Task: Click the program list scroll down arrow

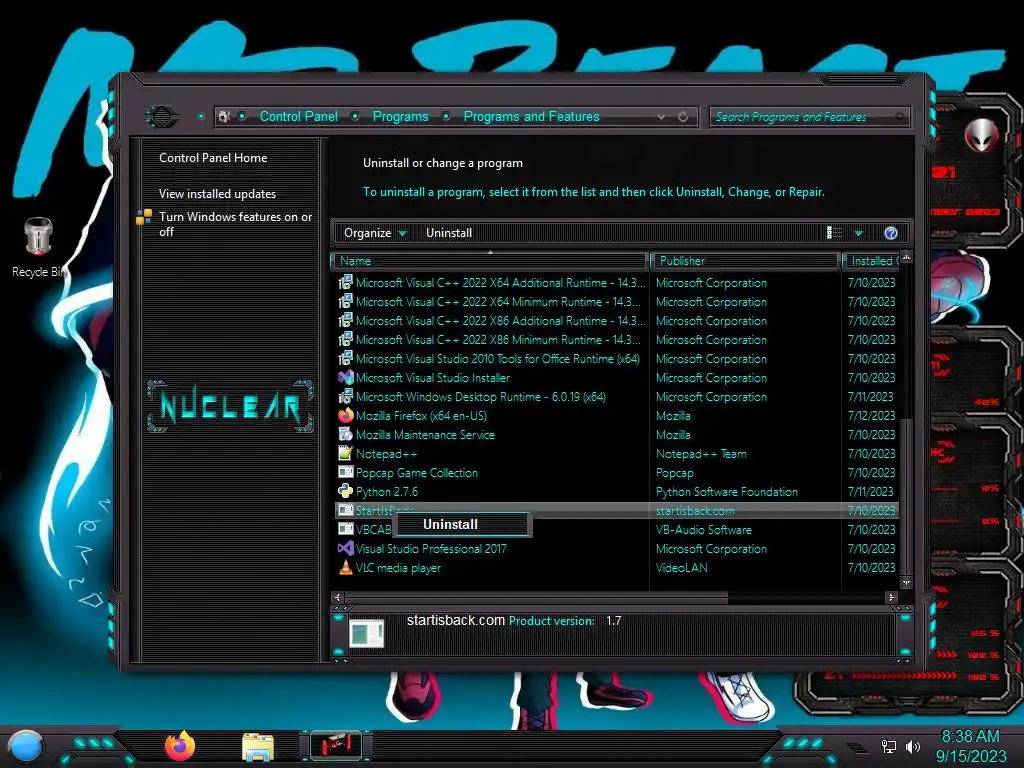Action: point(906,583)
